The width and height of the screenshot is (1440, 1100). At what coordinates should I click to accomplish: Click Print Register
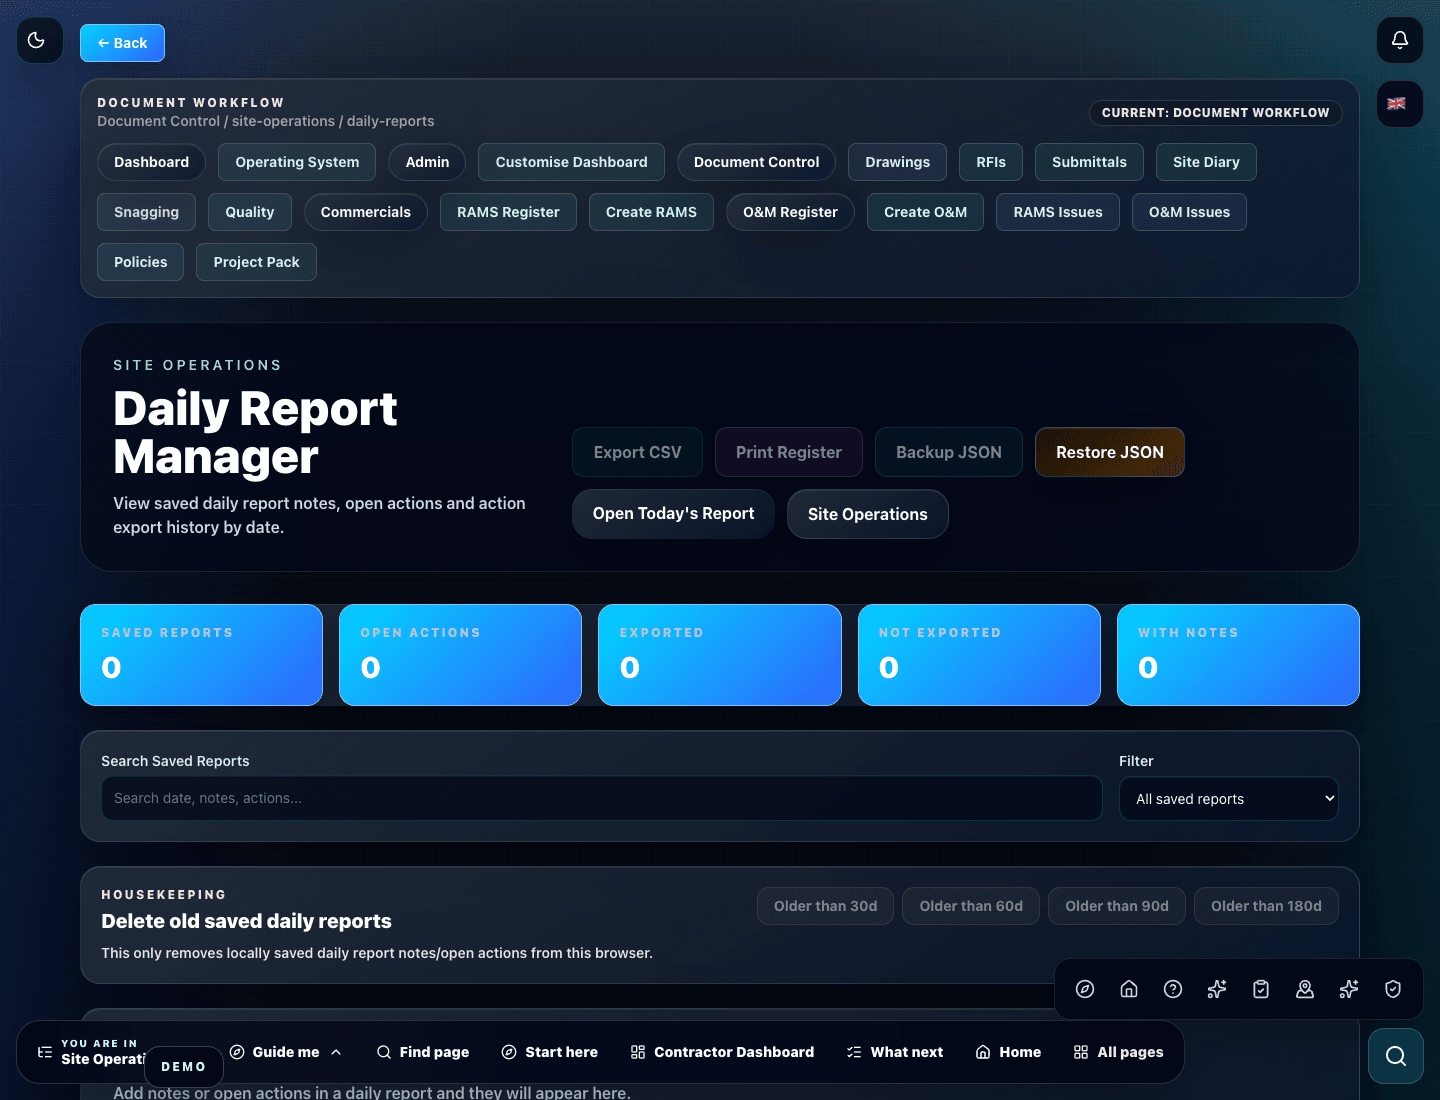pyautogui.click(x=788, y=452)
